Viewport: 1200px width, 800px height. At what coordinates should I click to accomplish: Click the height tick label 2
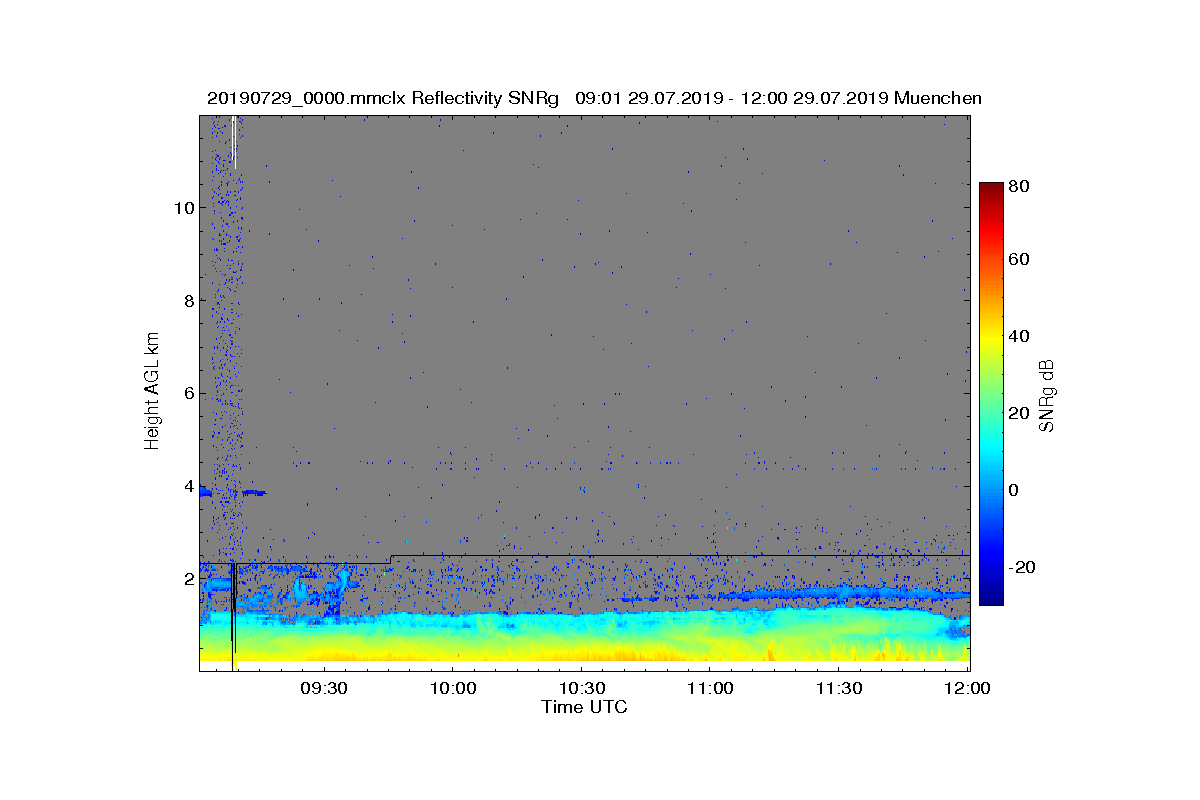point(187,579)
